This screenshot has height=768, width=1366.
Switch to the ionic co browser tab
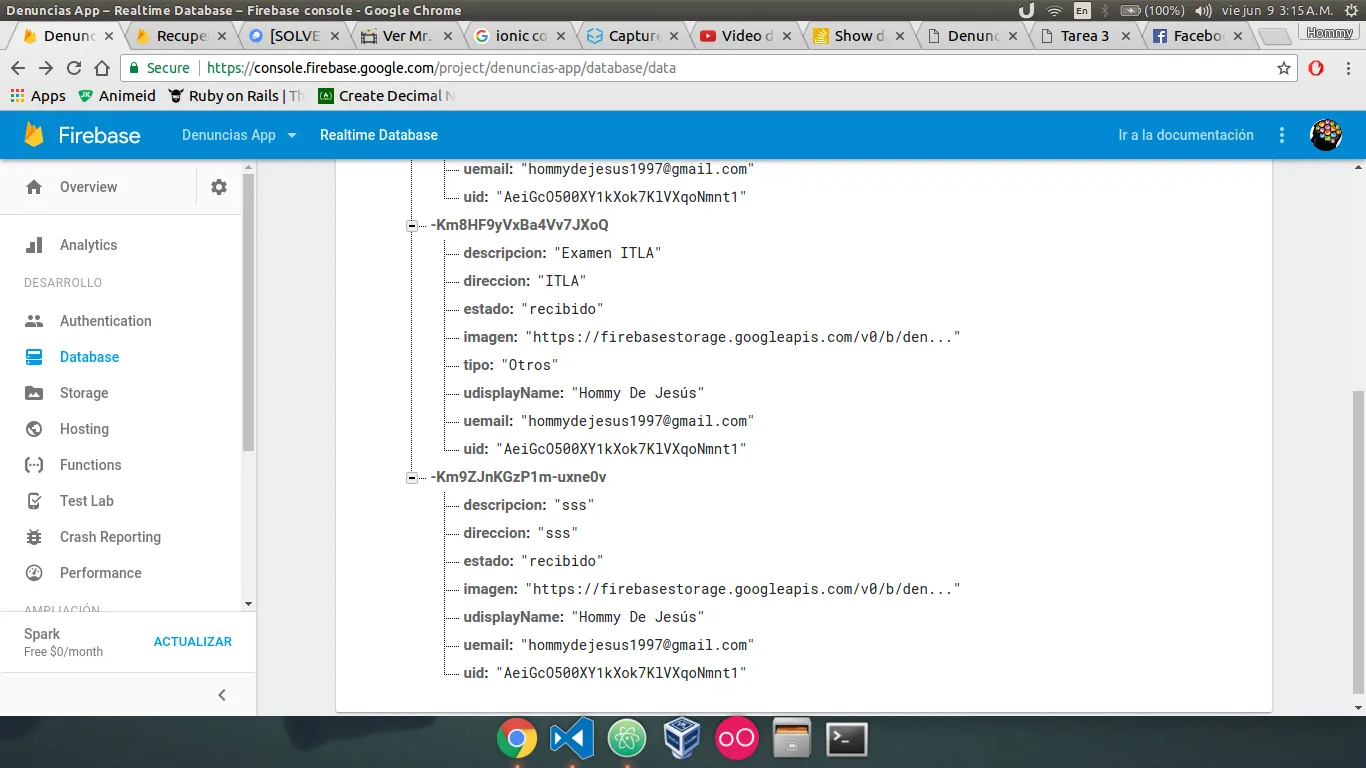click(522, 36)
